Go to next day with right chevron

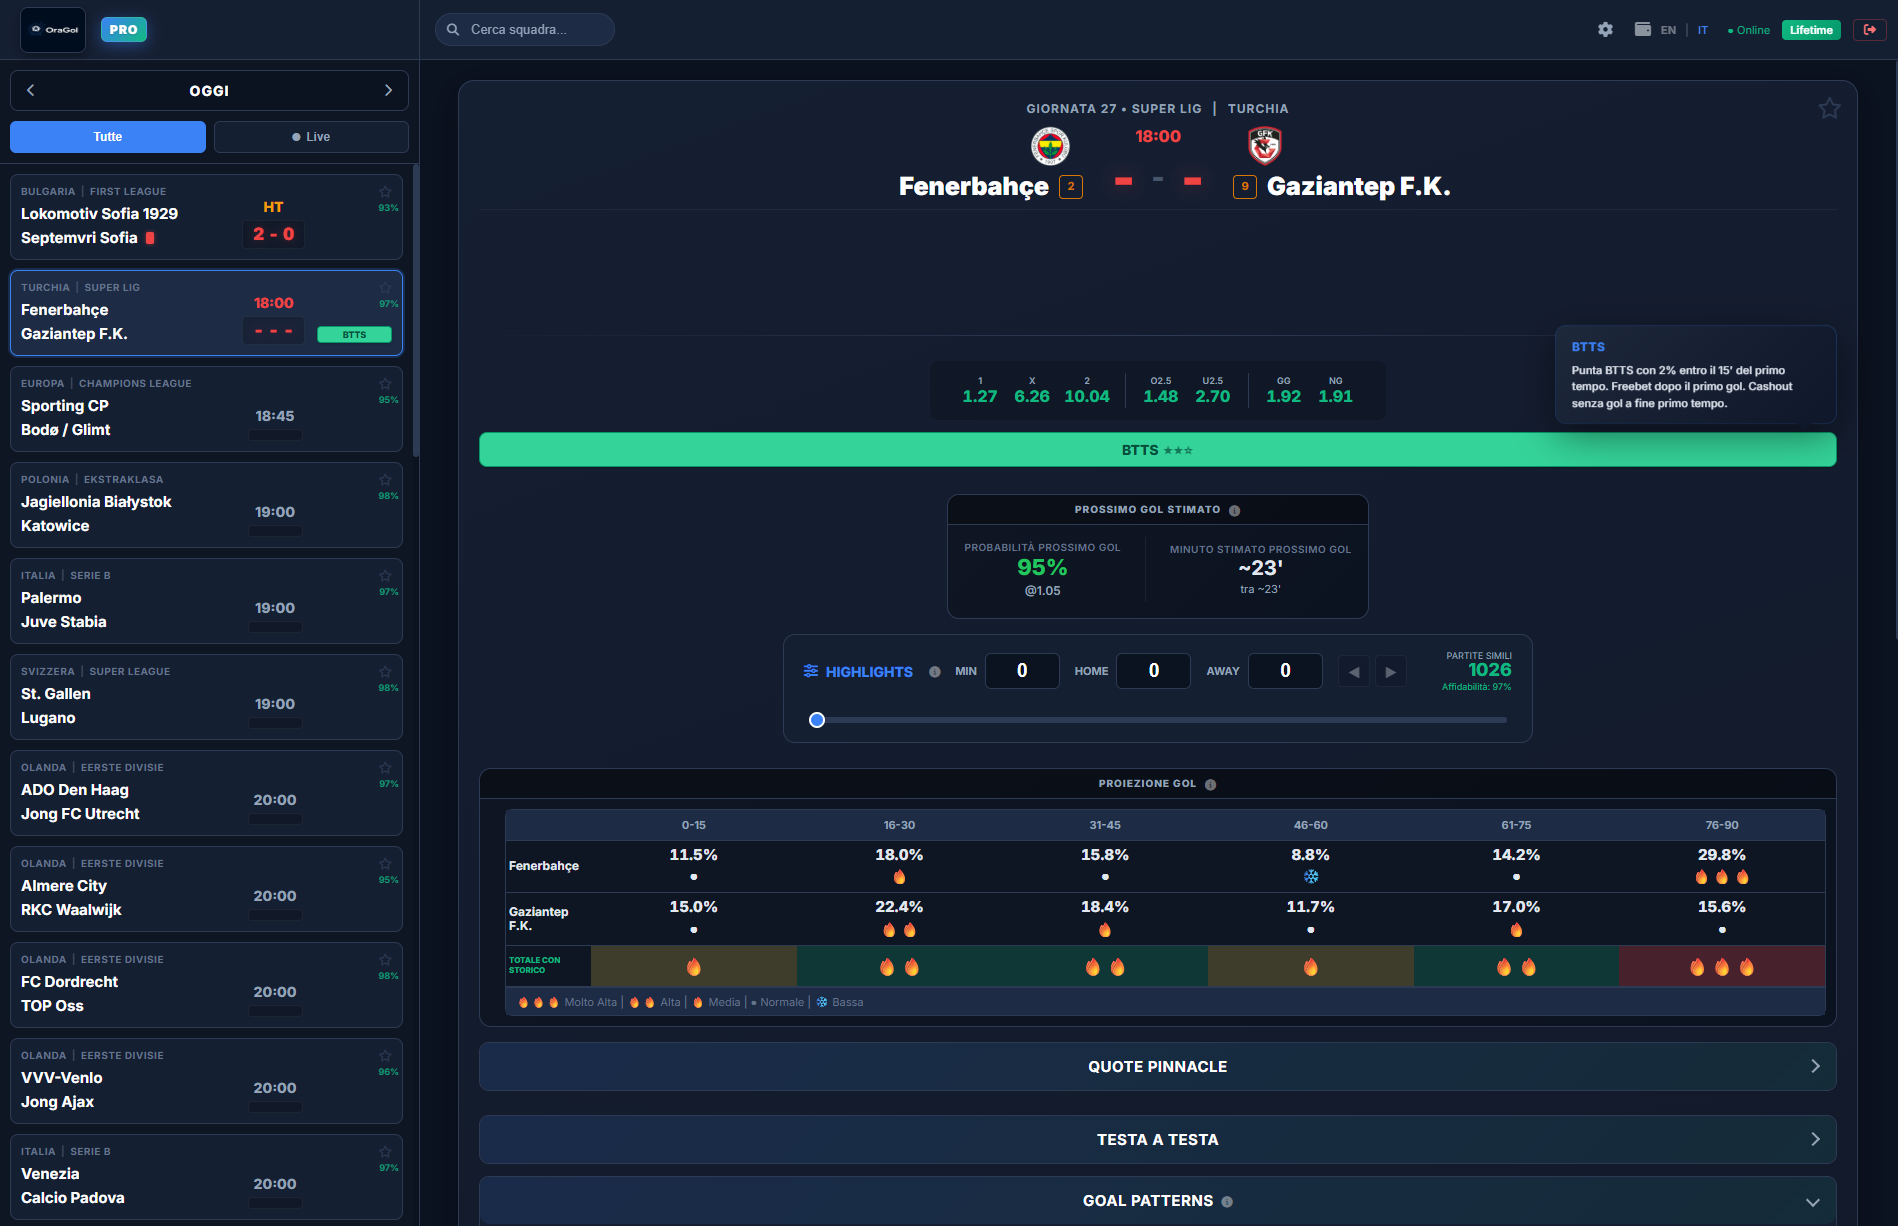point(388,91)
